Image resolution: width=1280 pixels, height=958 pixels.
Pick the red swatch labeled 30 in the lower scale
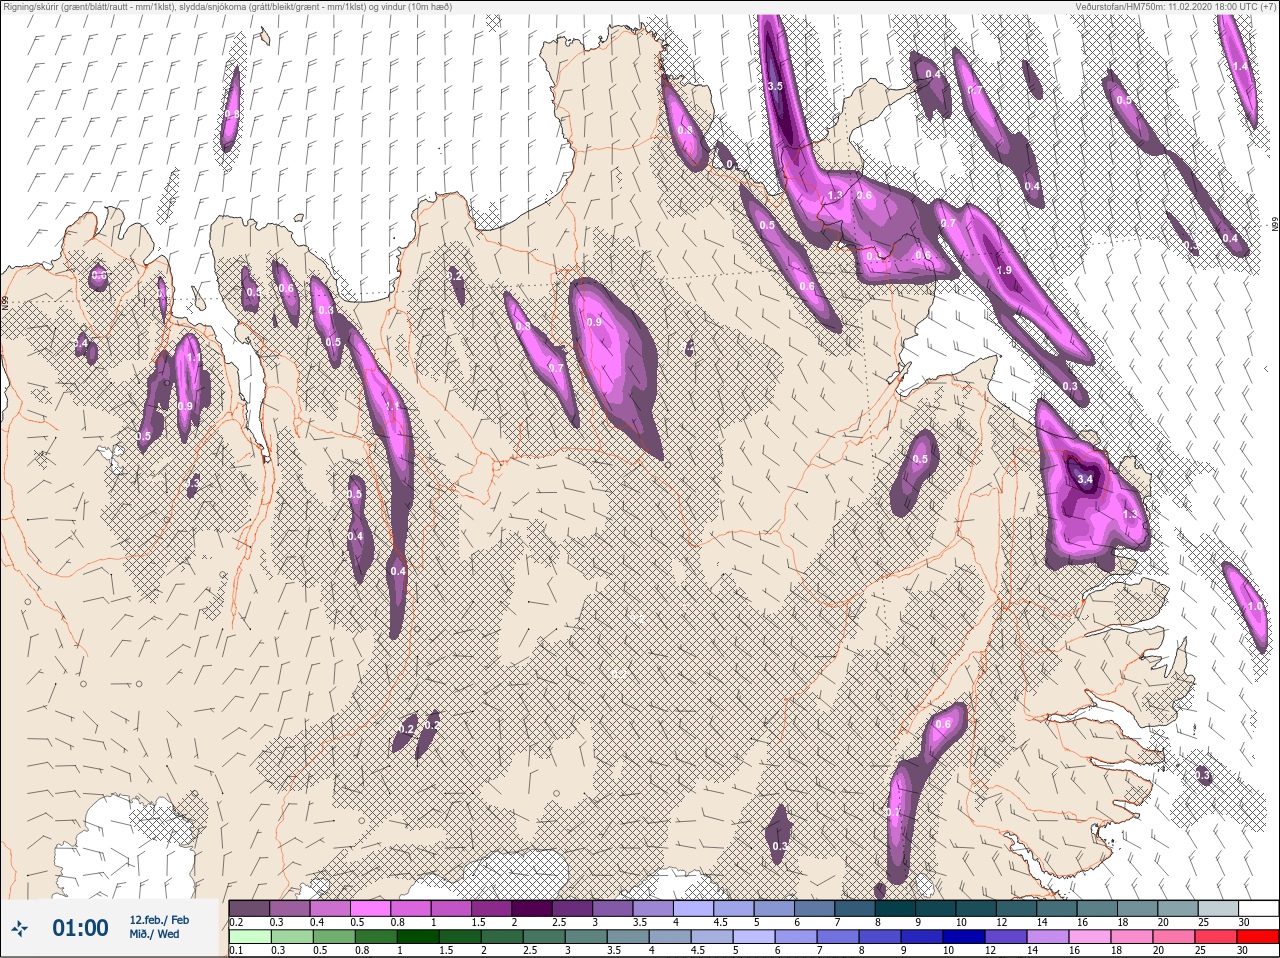click(1257, 937)
